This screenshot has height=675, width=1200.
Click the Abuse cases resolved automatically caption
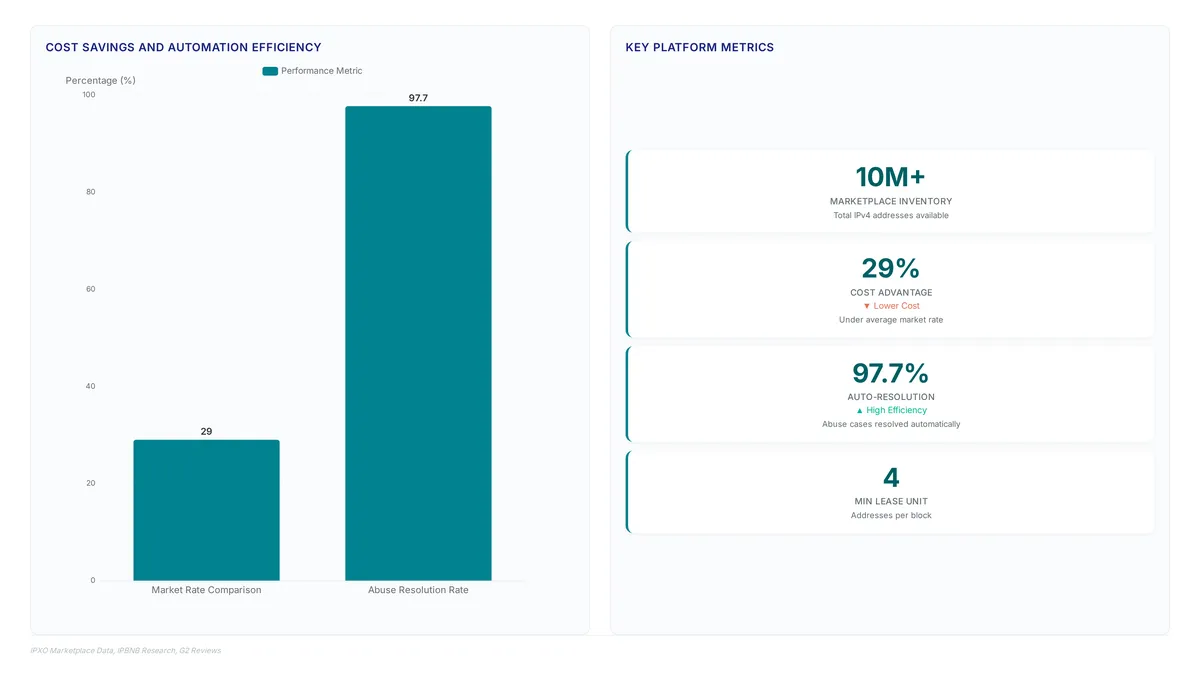(x=891, y=424)
